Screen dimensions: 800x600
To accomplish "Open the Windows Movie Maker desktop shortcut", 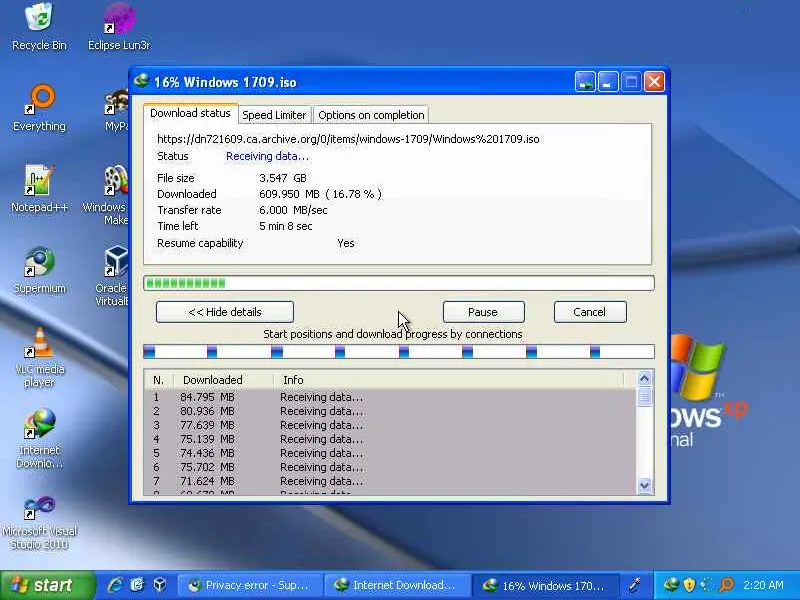I will [106, 195].
